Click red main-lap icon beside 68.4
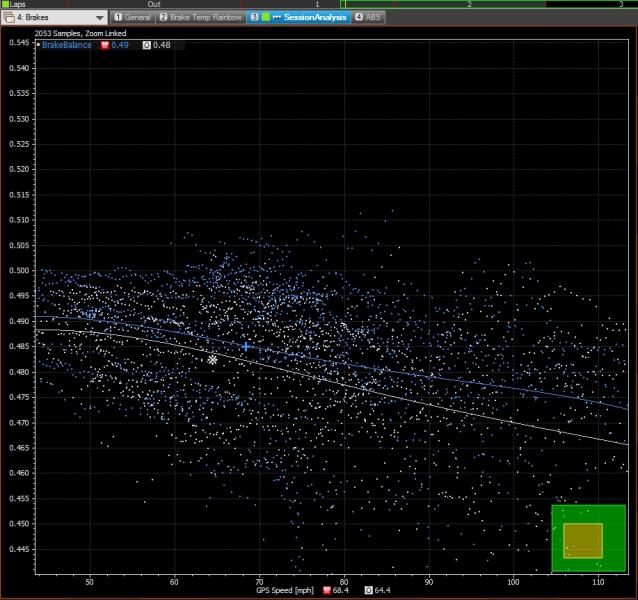 [x=327, y=590]
